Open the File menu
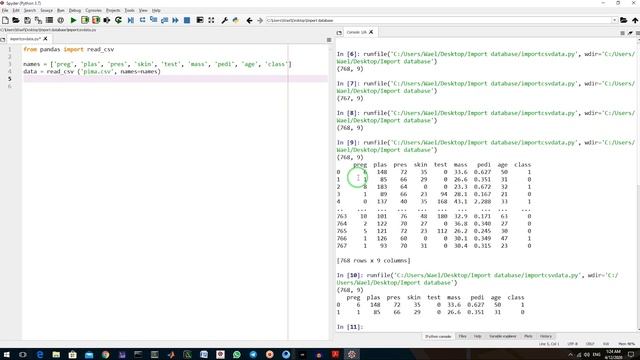Screen dimensions: 640x360 (5, 10)
